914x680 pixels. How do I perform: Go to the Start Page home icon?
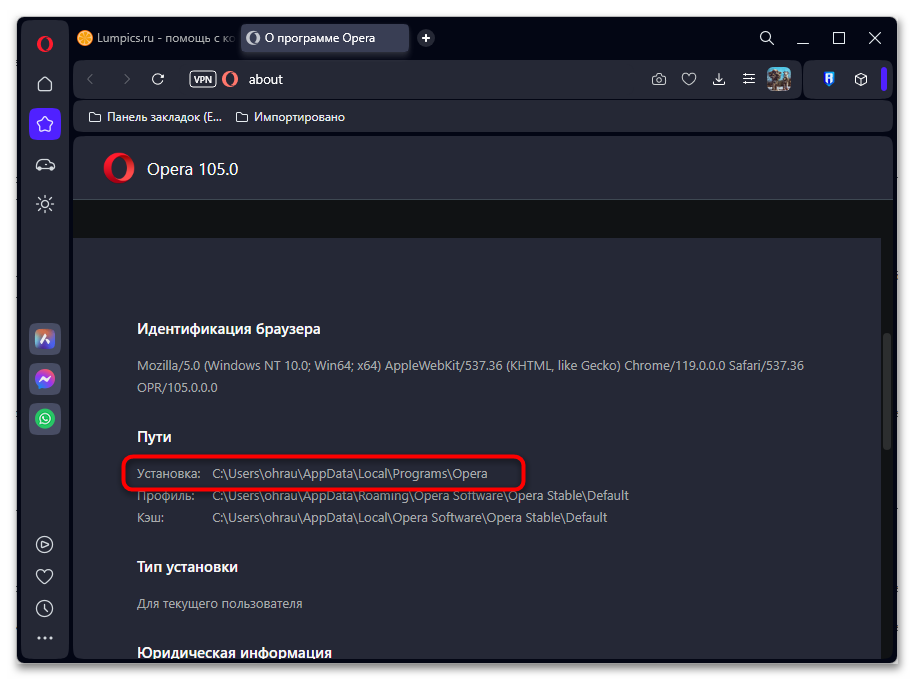[45, 84]
